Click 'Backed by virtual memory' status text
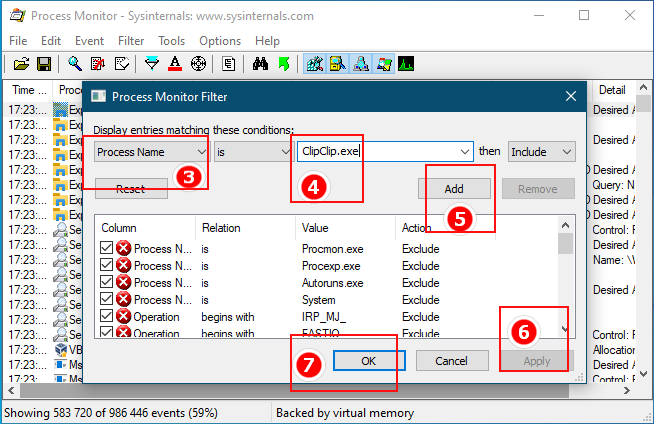The height and width of the screenshot is (424, 654). [345, 413]
